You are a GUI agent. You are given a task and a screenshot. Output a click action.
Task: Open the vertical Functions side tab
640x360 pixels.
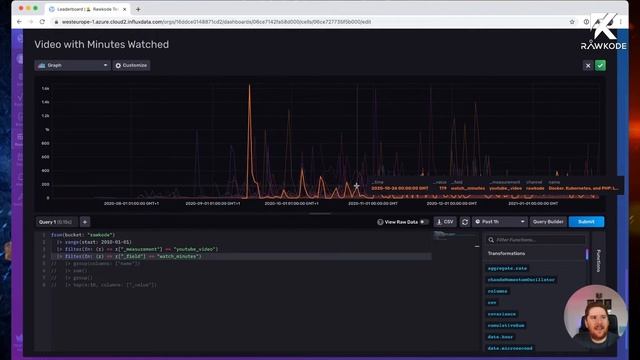pyautogui.click(x=598, y=260)
